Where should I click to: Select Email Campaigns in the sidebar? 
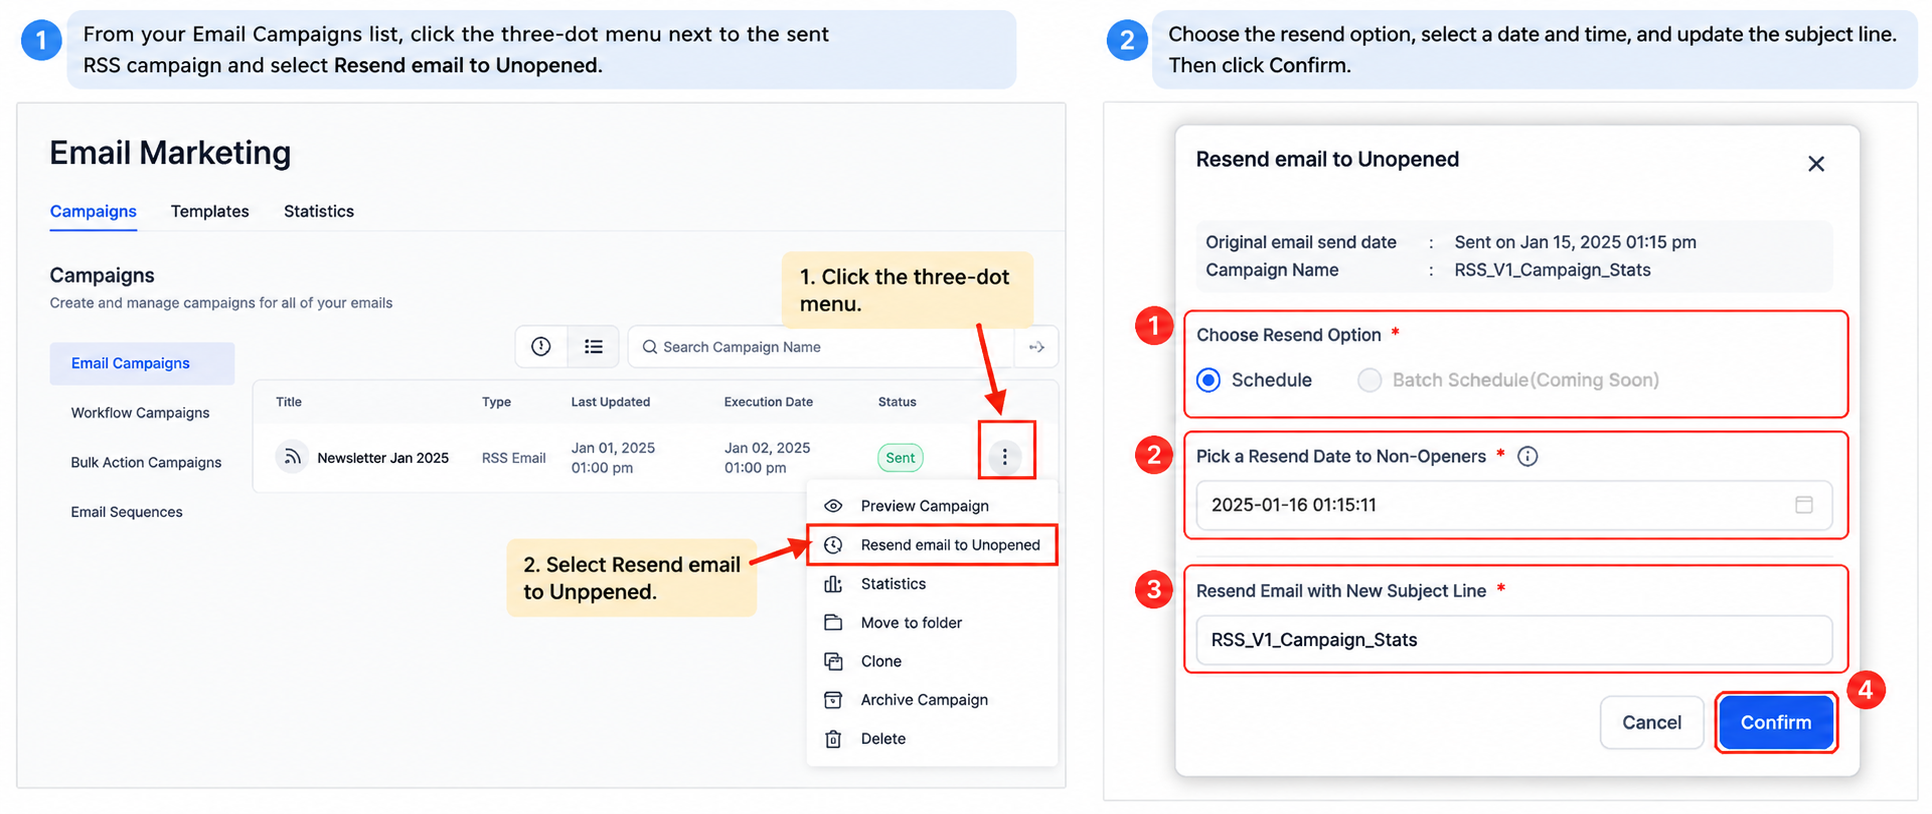pos(142,363)
